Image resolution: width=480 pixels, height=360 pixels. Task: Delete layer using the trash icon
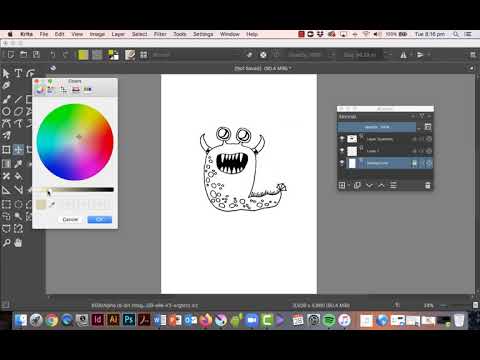coord(428,185)
